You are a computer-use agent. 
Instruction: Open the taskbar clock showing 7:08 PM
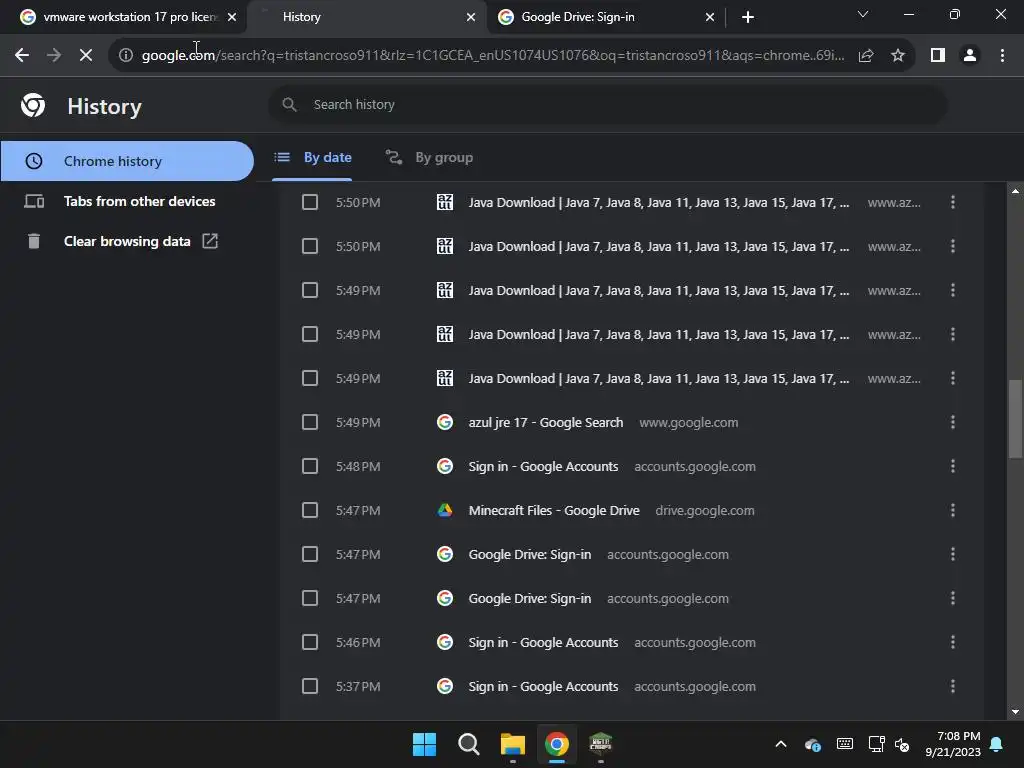(953, 744)
